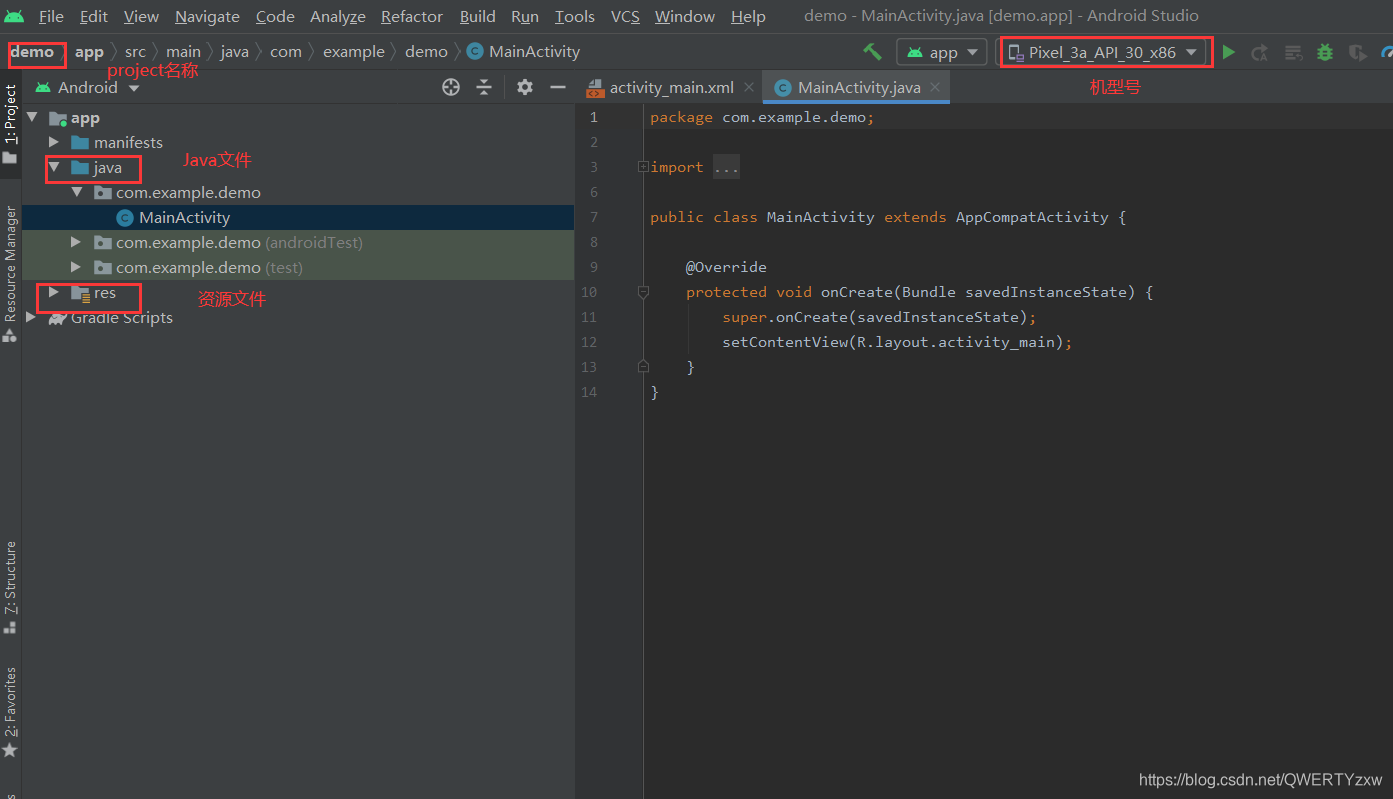
Task: Select the MainActivity.java editor tab
Action: pos(858,88)
